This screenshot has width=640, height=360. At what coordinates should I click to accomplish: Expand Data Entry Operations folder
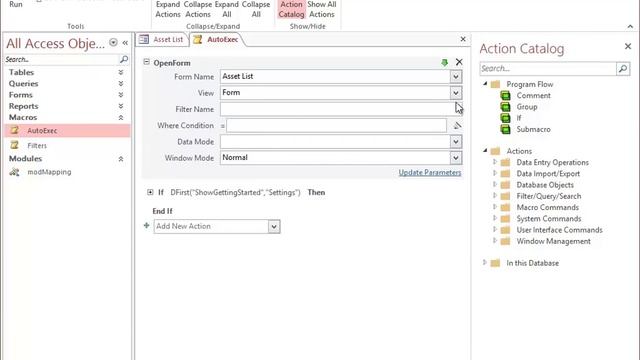point(495,162)
